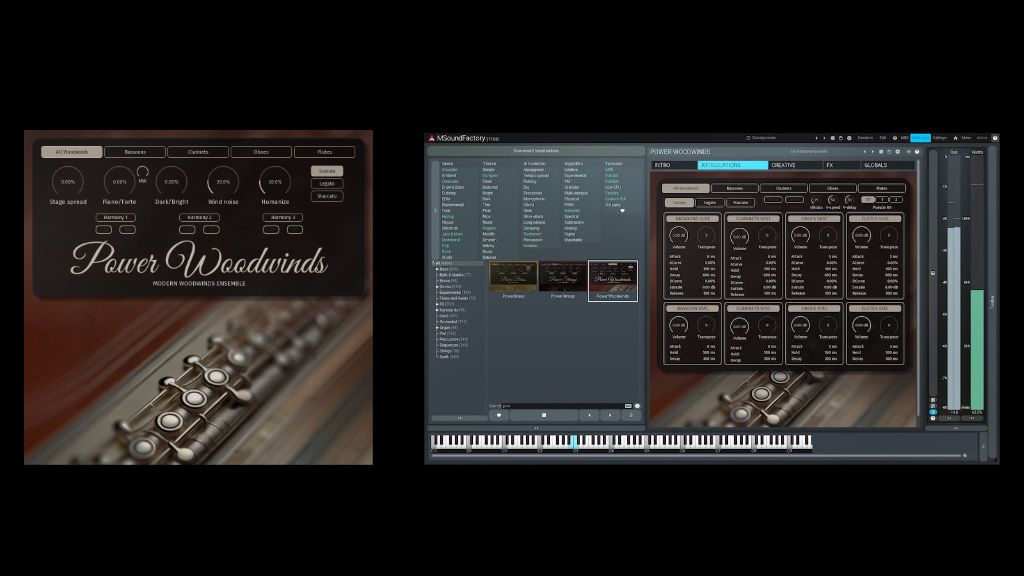
Task: Select Legato mode in large Power Woodwinds panel
Action: pyautogui.click(x=327, y=184)
